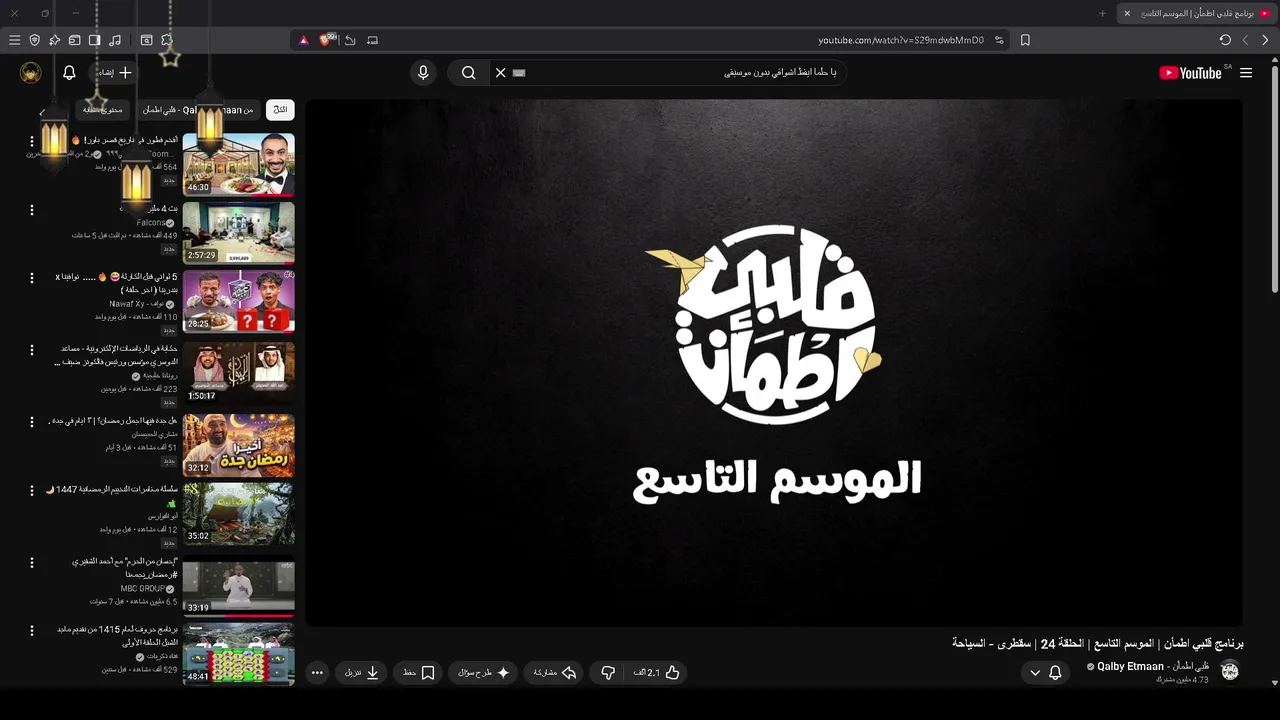Screen dimensions: 1280x720
Task: Open the 46:30 recommended video thumbnail
Action: (238, 165)
